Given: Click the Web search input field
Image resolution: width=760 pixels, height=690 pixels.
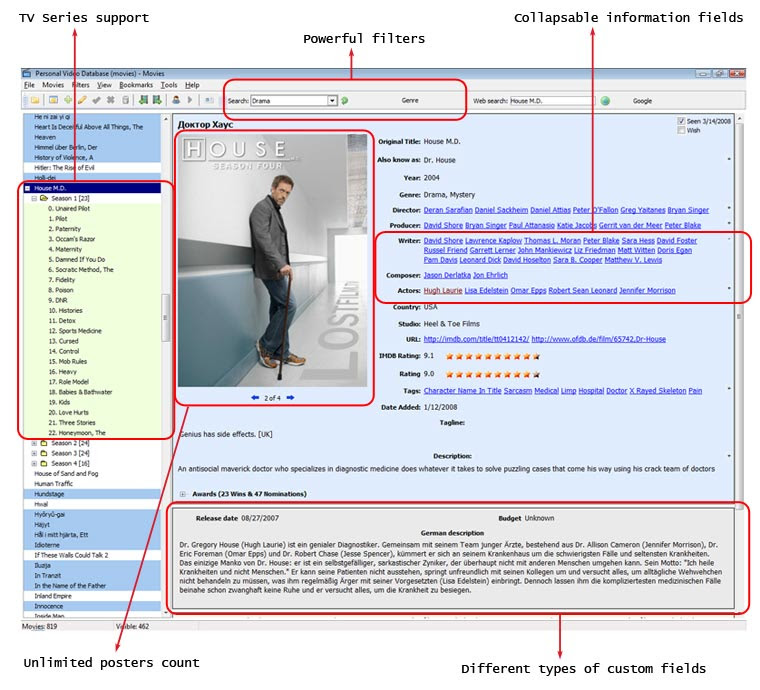Looking at the screenshot, I should tap(552, 101).
